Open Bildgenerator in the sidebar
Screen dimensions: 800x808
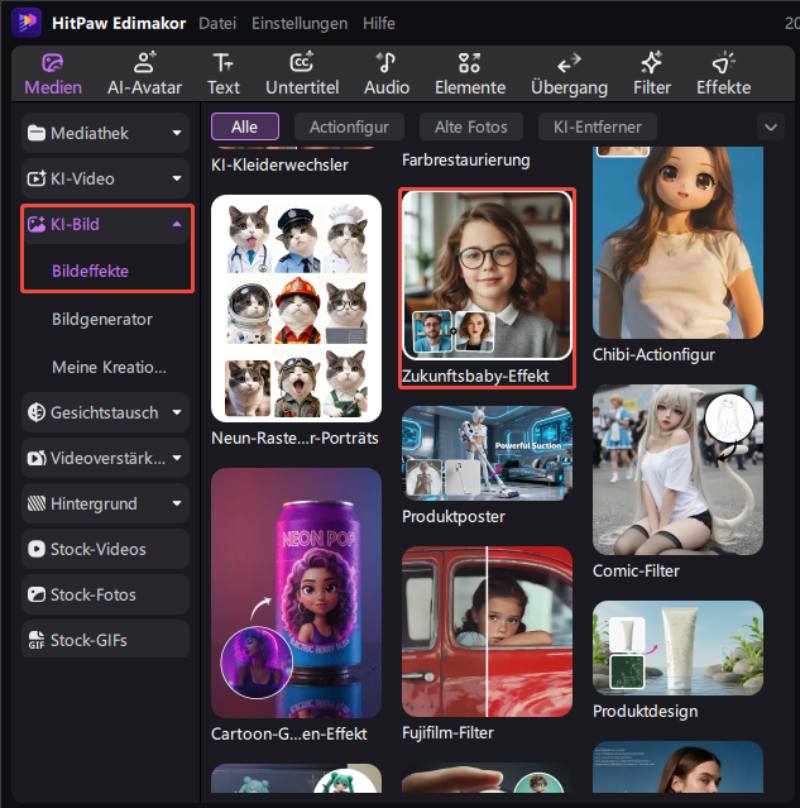coord(102,319)
